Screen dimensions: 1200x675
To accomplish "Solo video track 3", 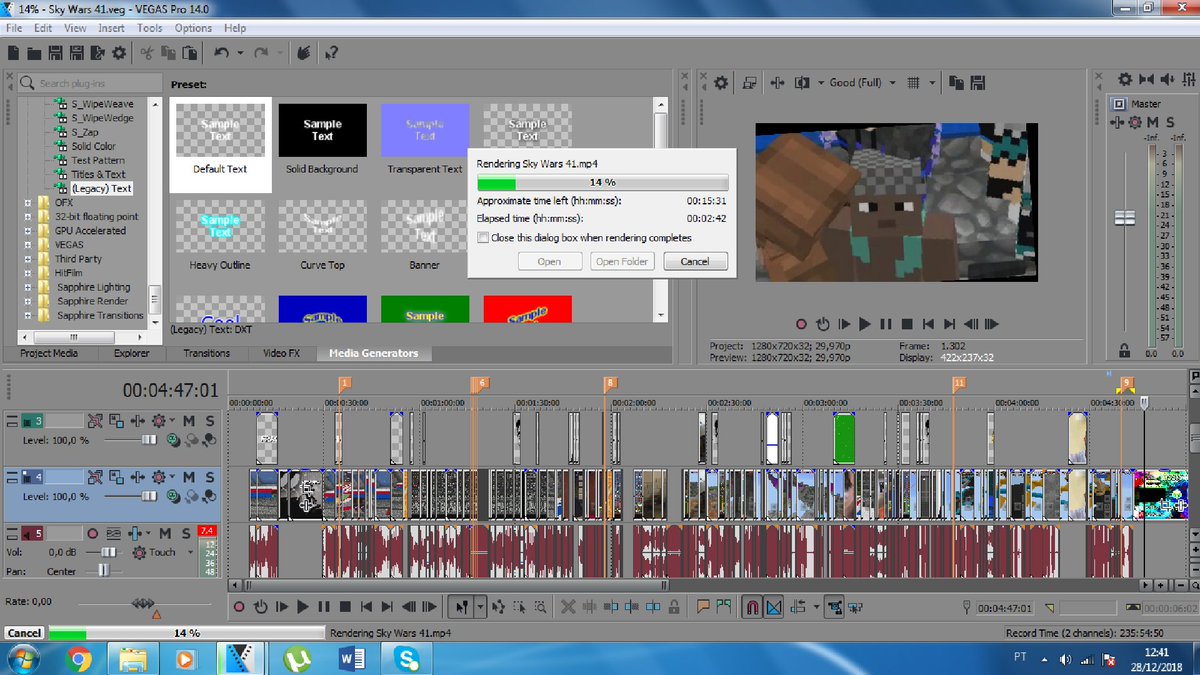I will point(210,420).
